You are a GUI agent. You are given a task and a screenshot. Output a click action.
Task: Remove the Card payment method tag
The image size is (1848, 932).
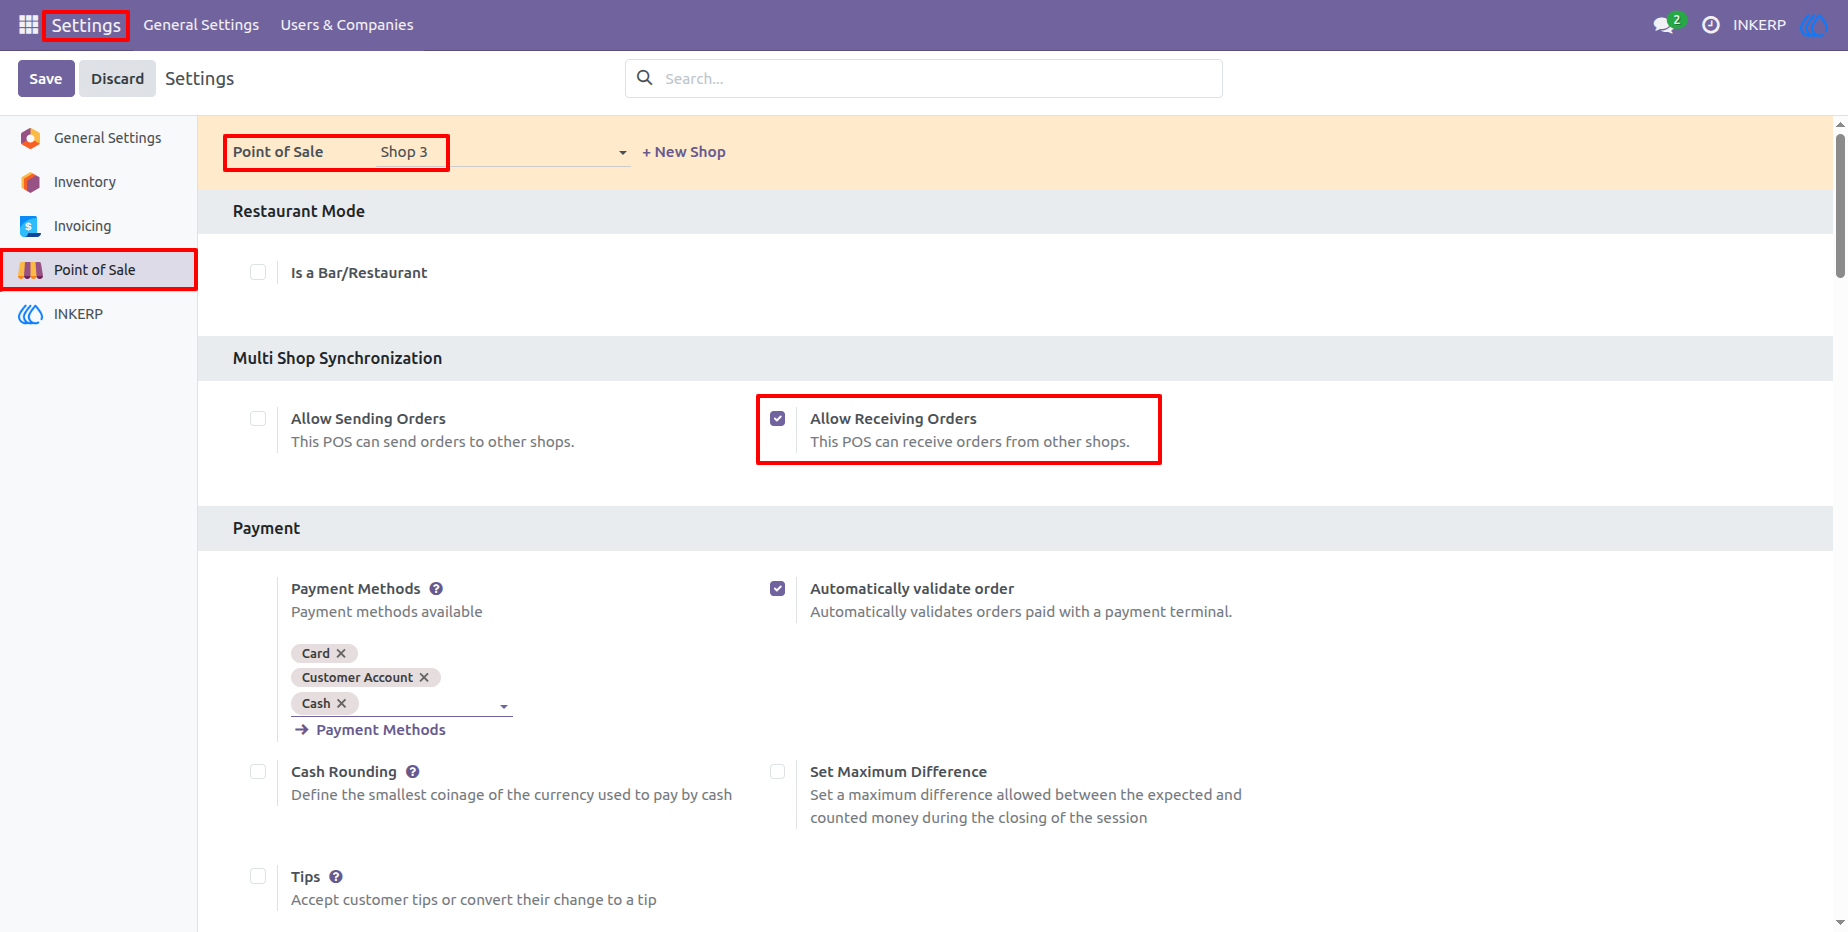(x=341, y=654)
